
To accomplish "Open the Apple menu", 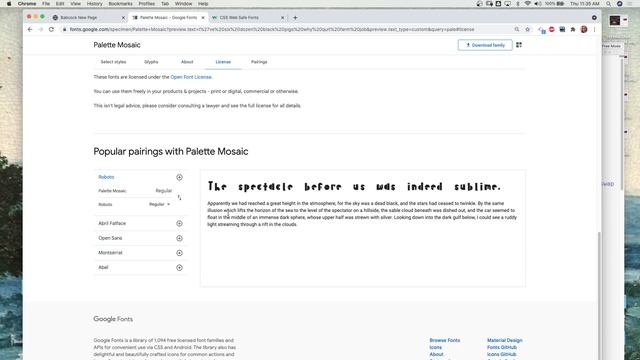I will point(9,4).
